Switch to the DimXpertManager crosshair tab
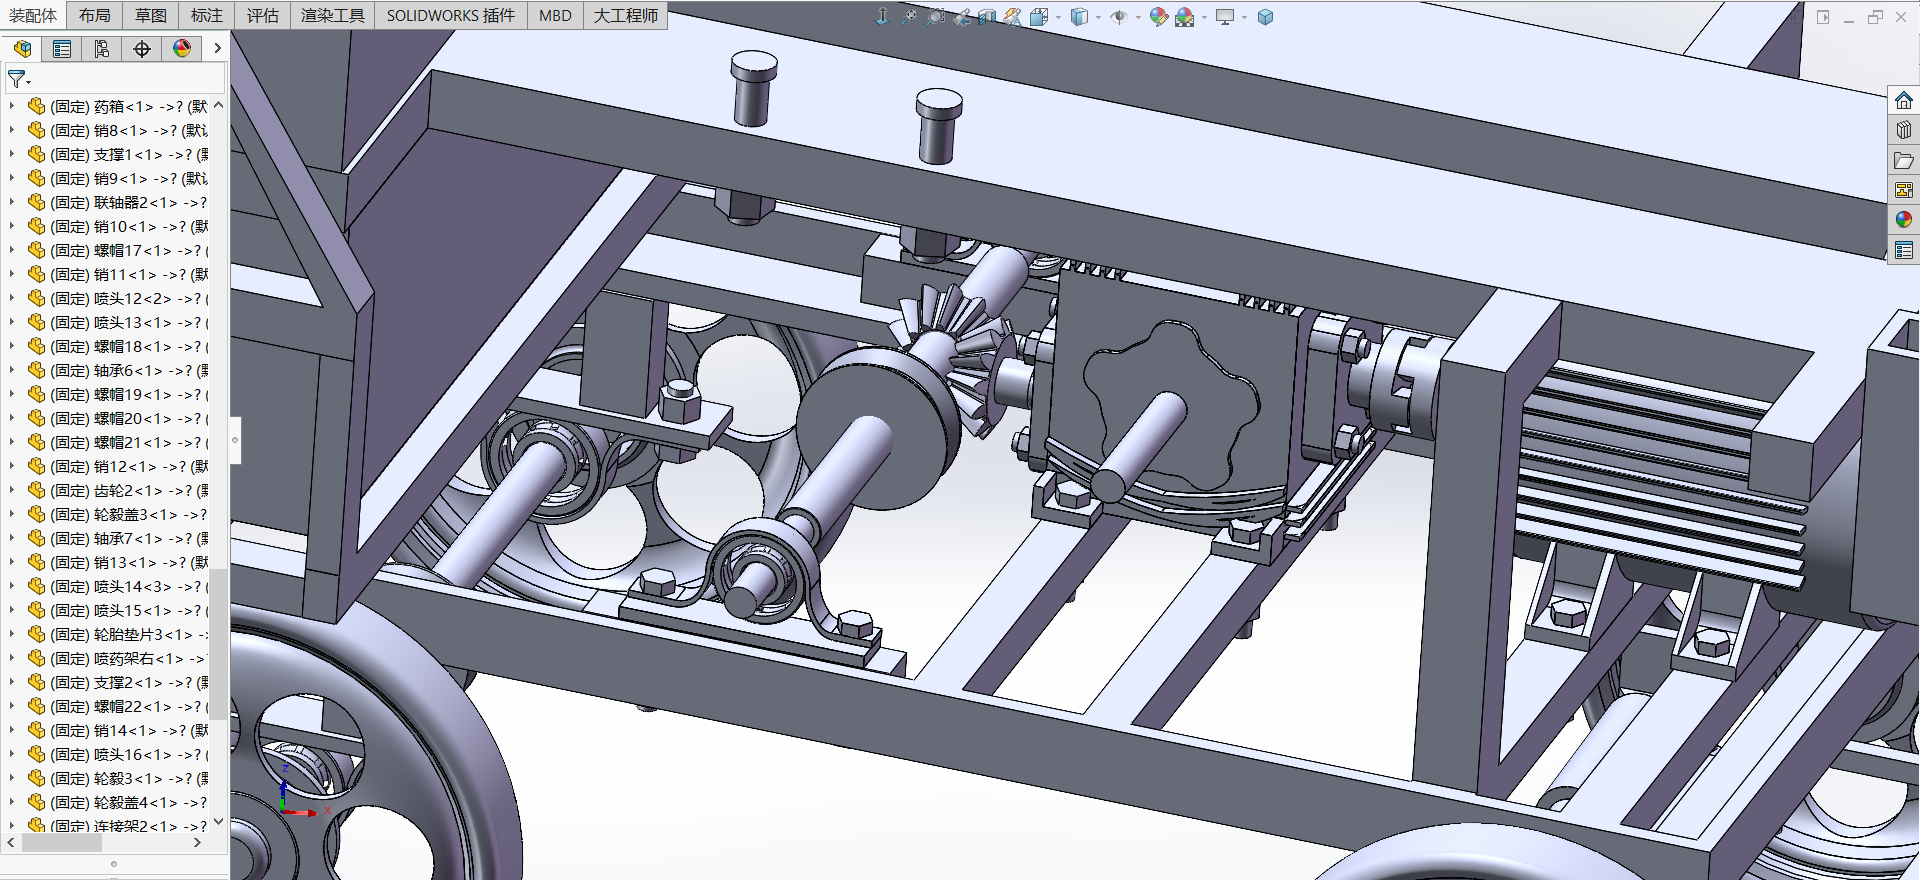The width and height of the screenshot is (1920, 880). pyautogui.click(x=142, y=48)
